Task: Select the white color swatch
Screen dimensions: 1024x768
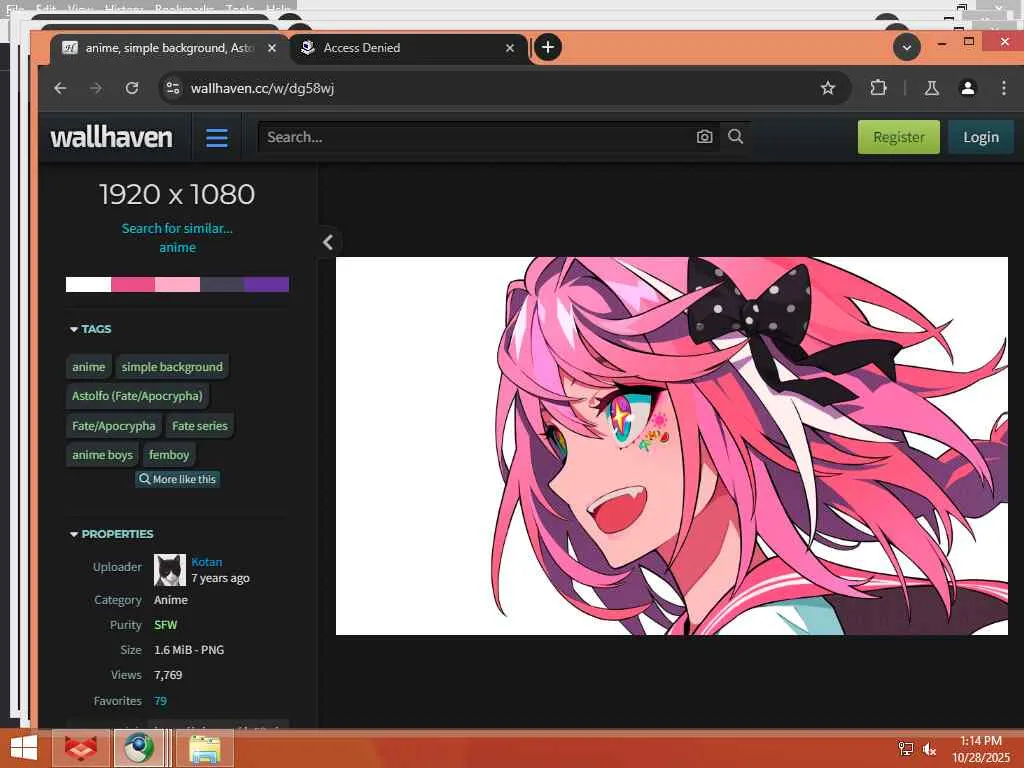Action: click(88, 284)
